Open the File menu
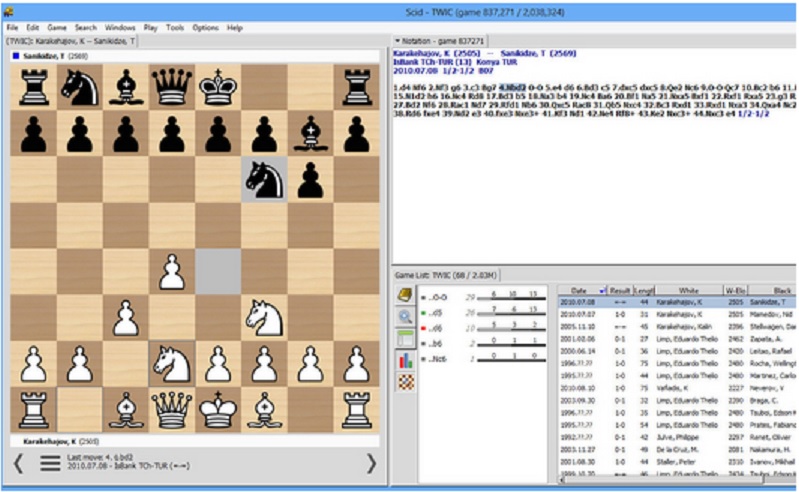Image resolution: width=799 pixels, height=492 pixels. pos(12,28)
